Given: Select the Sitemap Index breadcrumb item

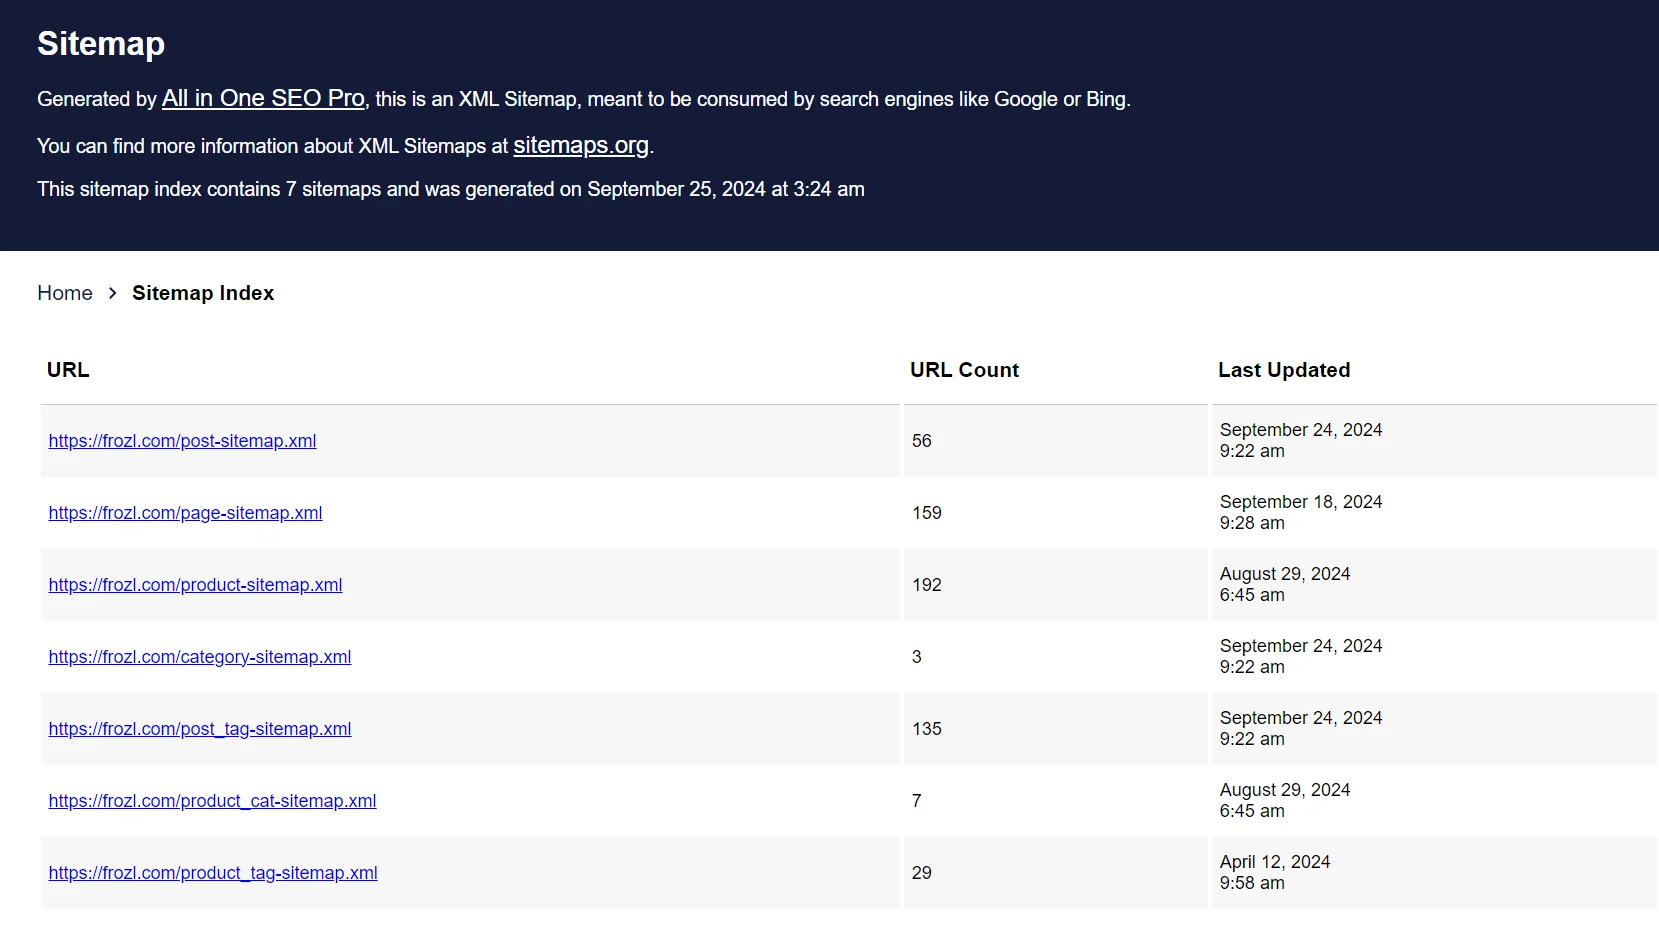Looking at the screenshot, I should point(203,293).
